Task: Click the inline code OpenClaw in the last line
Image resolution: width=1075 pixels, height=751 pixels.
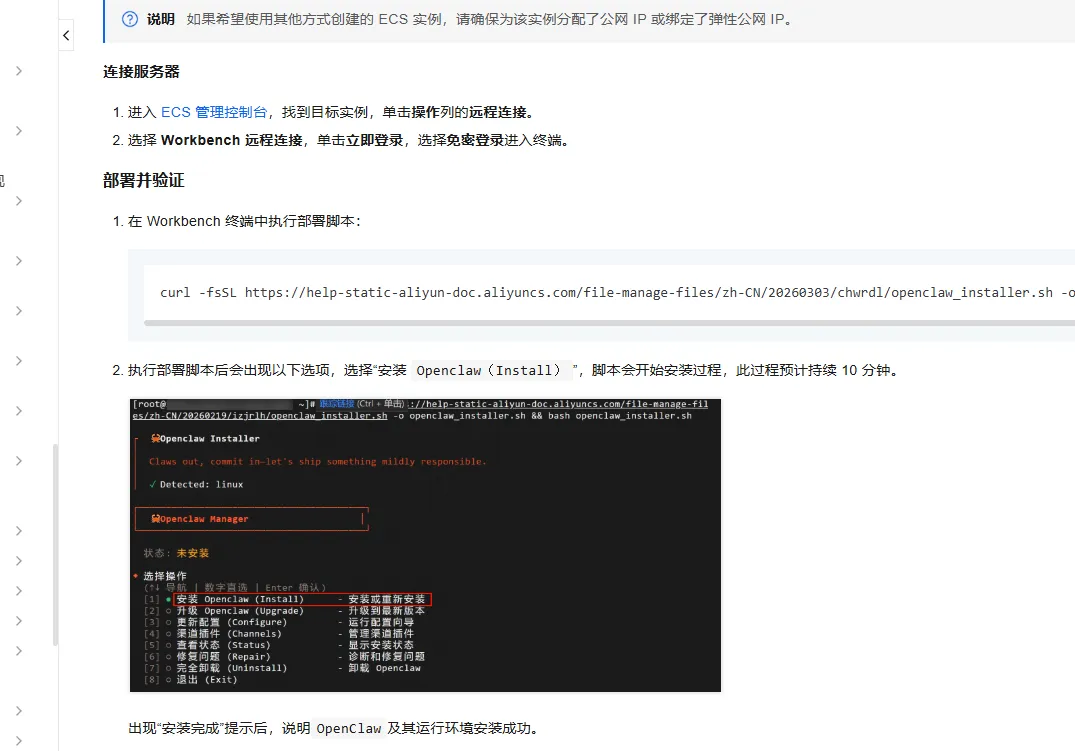Action: click(x=348, y=728)
